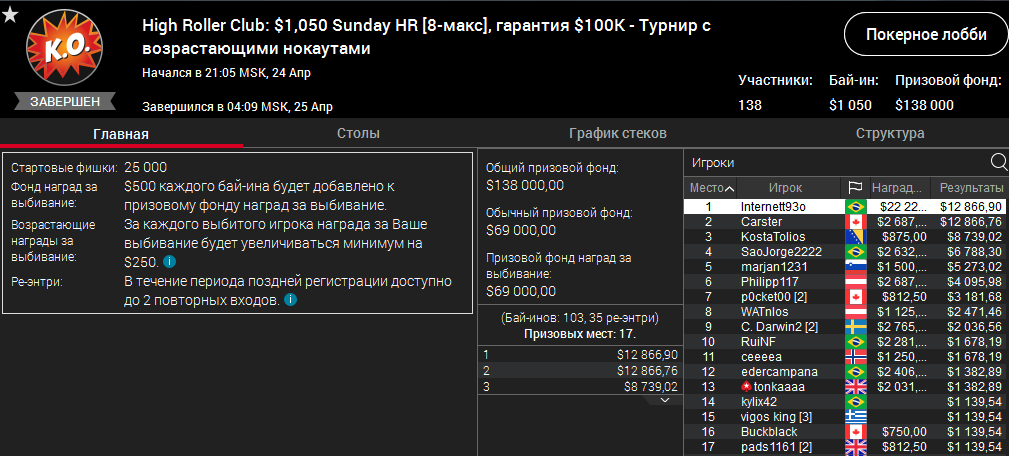The width and height of the screenshot is (1009, 456).
Task: Expand the prize payouts list chevron
Action: tap(664, 400)
